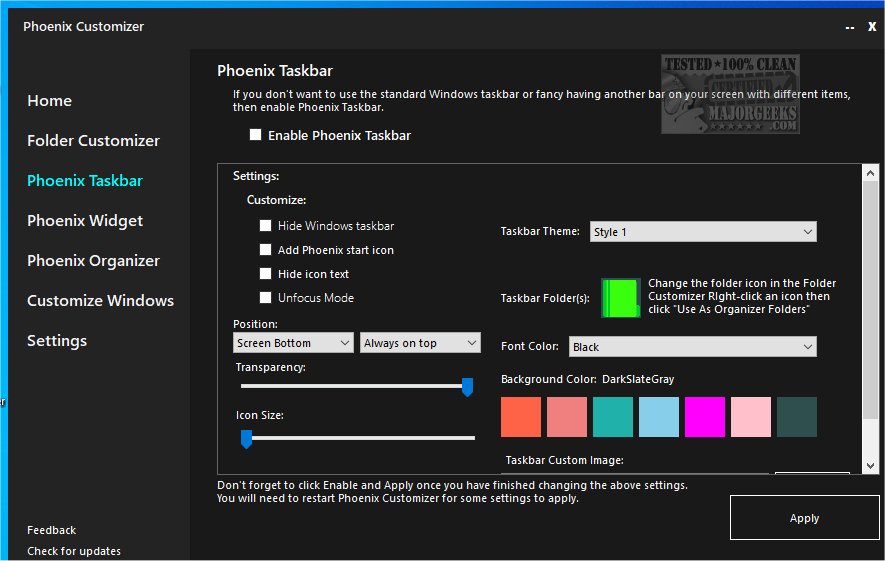Open the Taskbar Theme dropdown

(703, 232)
